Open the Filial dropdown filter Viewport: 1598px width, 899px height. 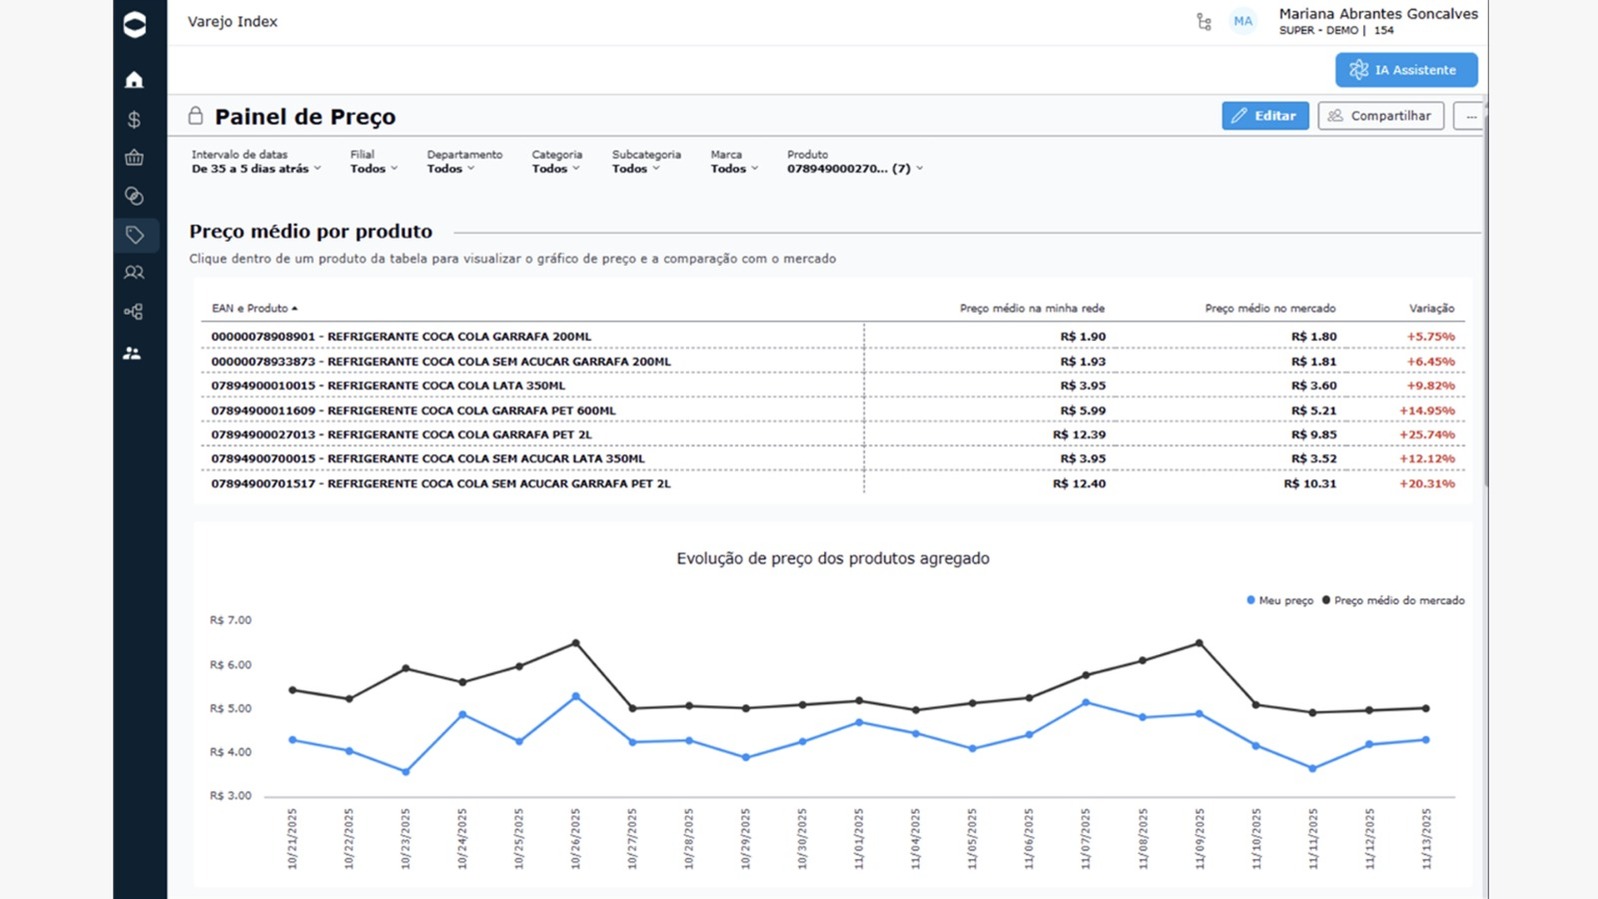[x=373, y=169]
